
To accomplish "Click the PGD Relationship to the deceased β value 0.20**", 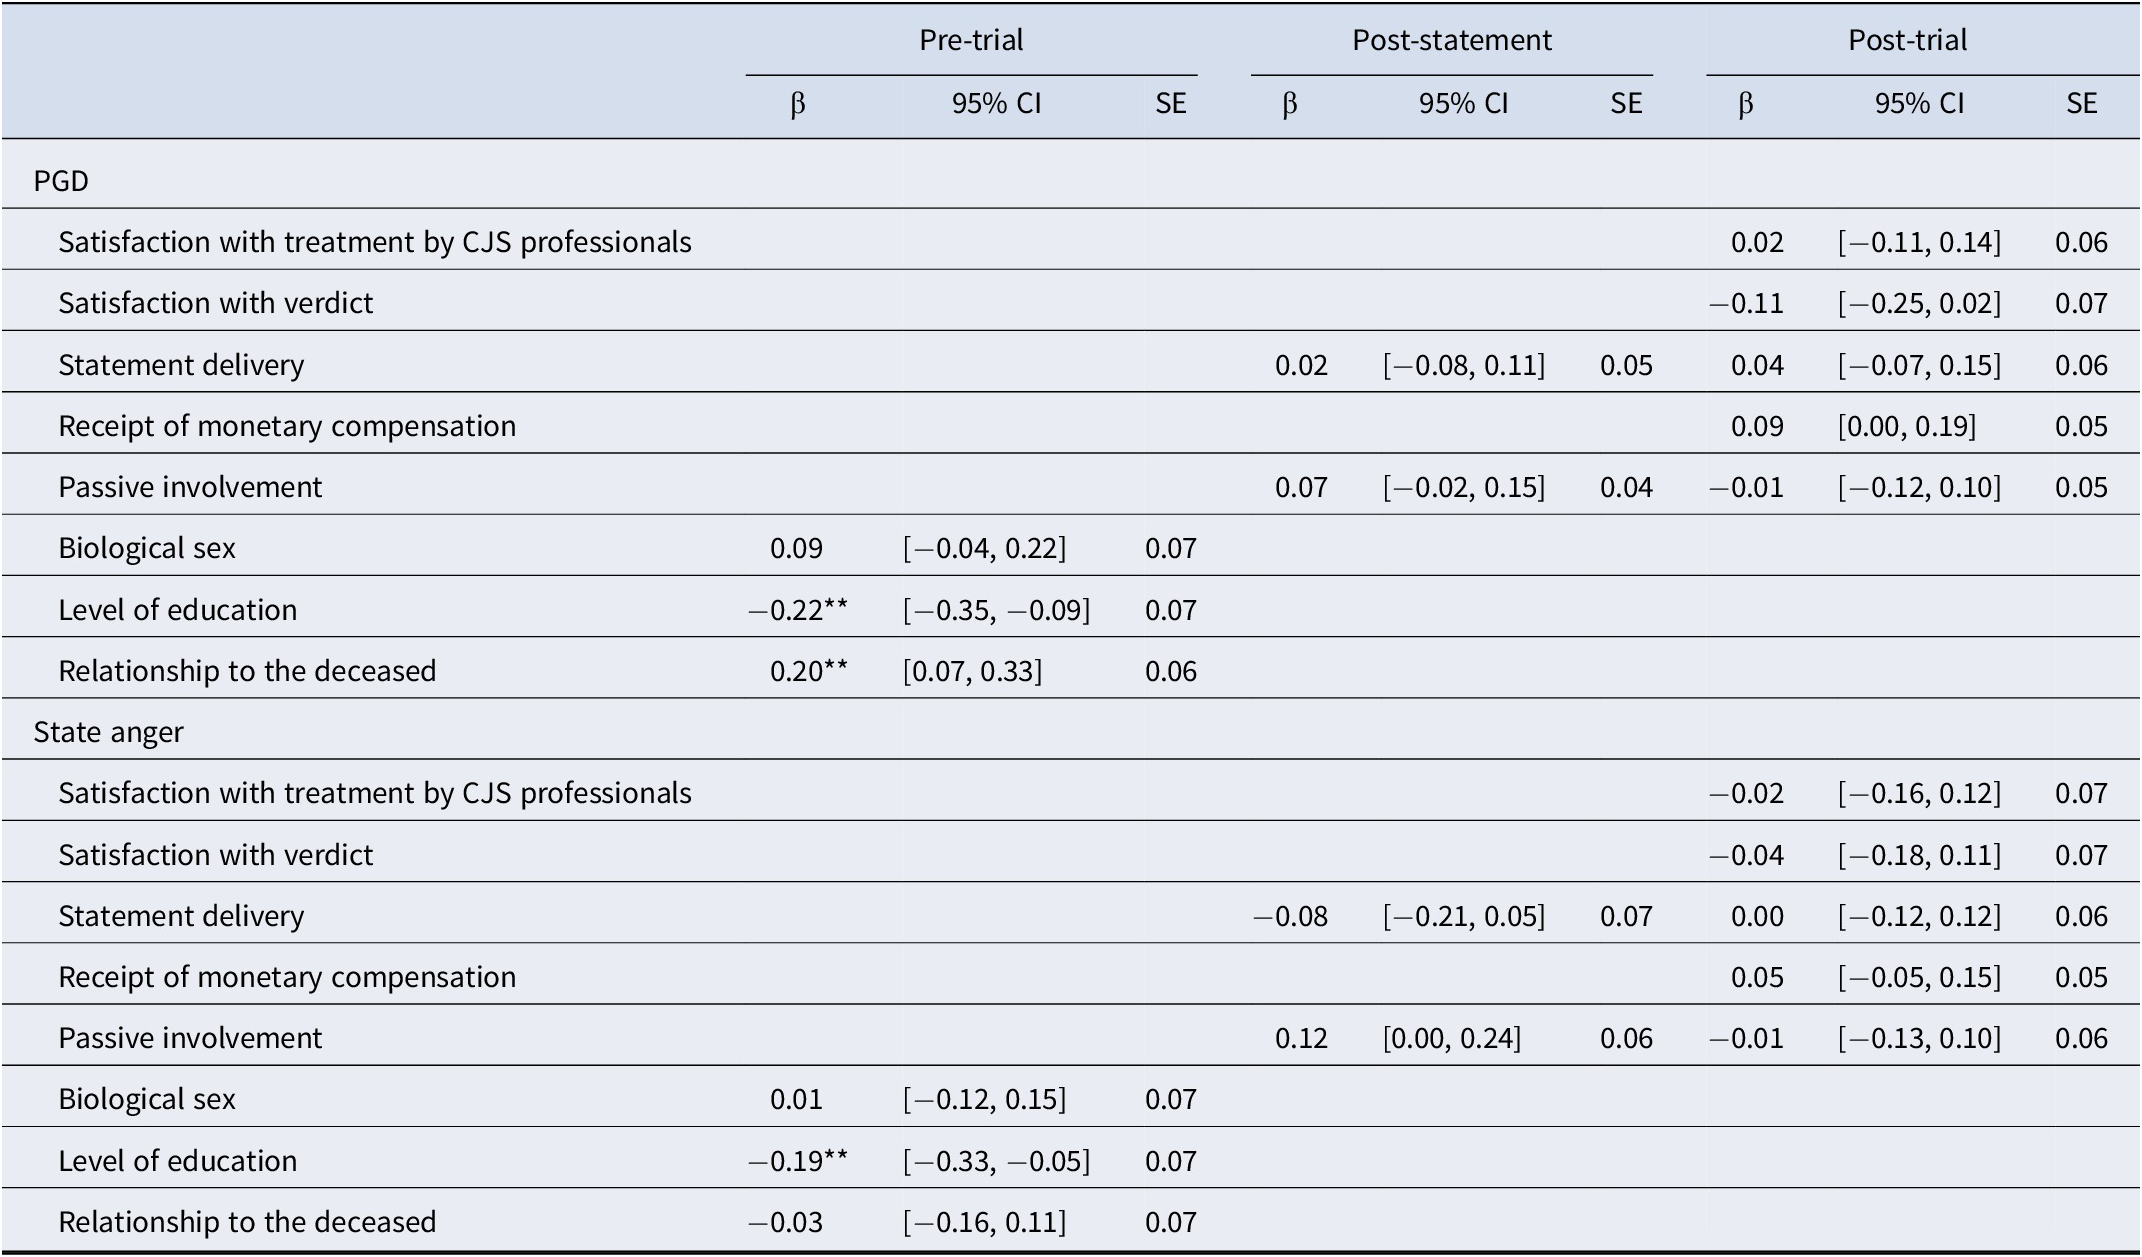I will [x=808, y=671].
